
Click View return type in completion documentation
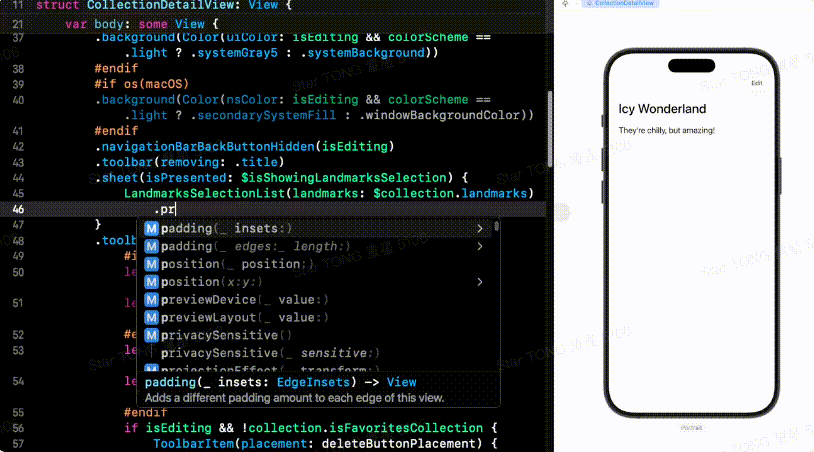tap(401, 382)
